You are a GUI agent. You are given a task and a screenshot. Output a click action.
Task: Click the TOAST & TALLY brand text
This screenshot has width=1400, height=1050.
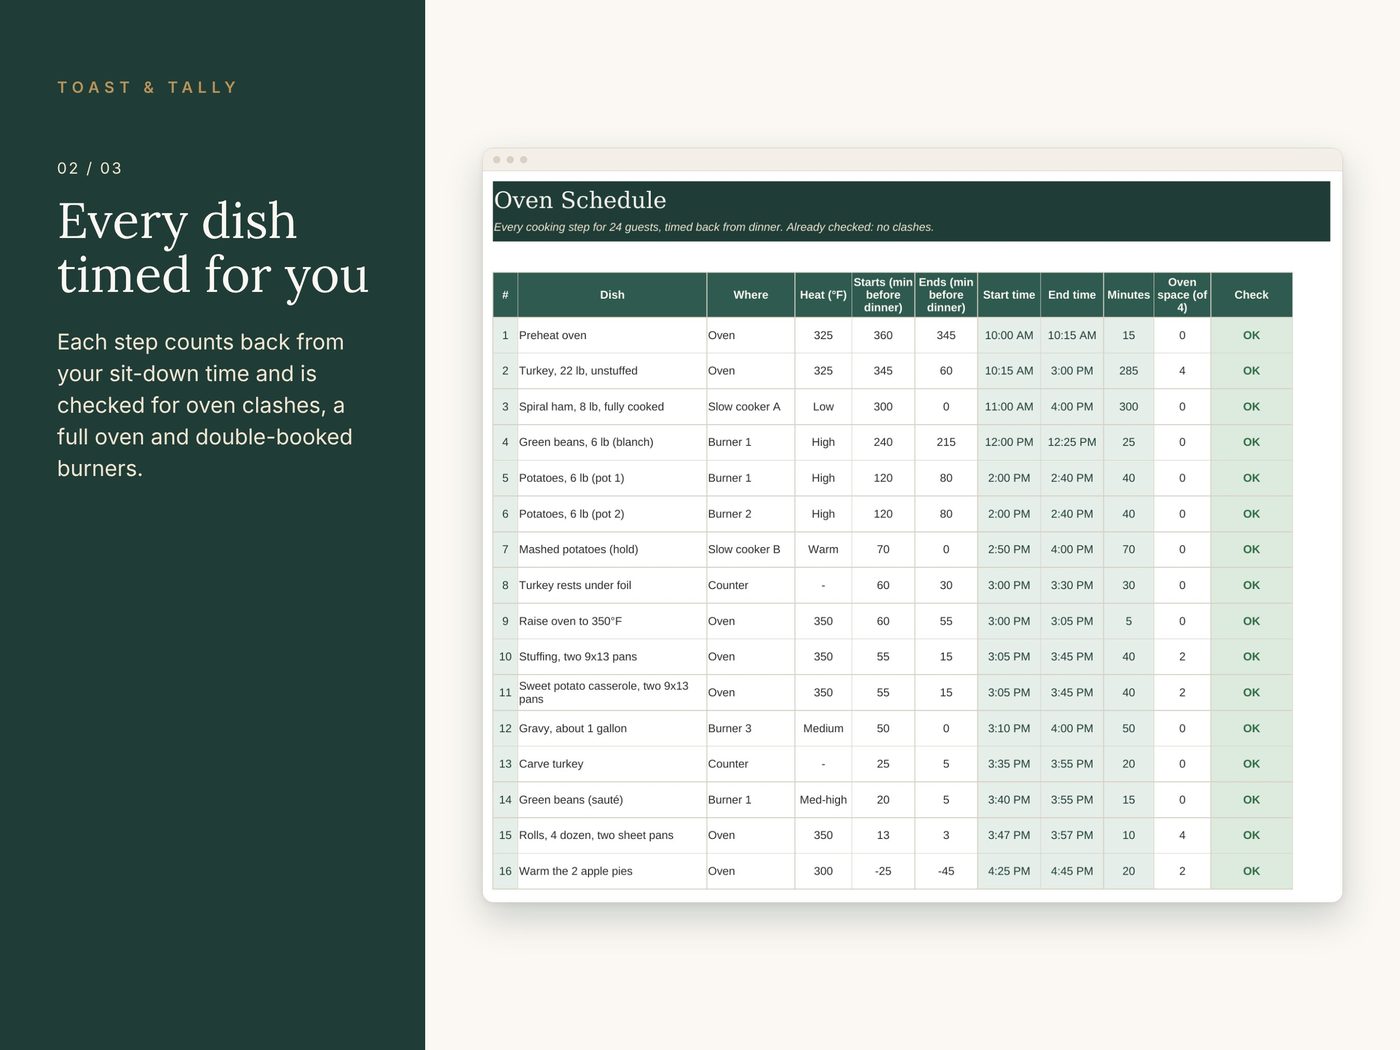147,88
